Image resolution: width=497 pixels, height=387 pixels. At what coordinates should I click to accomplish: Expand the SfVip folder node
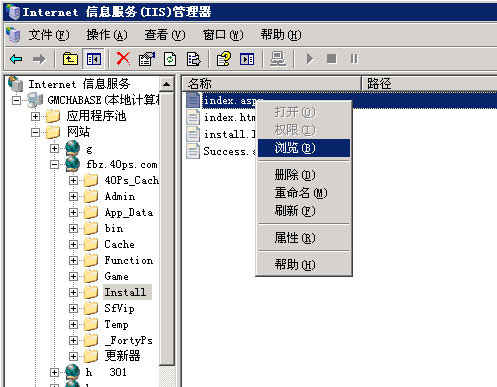73,308
